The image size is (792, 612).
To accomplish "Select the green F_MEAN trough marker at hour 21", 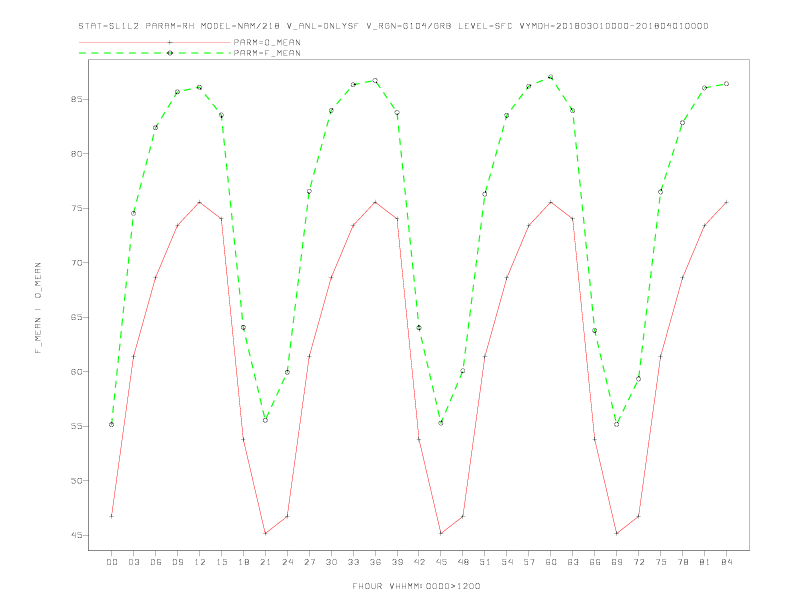I will [265, 420].
